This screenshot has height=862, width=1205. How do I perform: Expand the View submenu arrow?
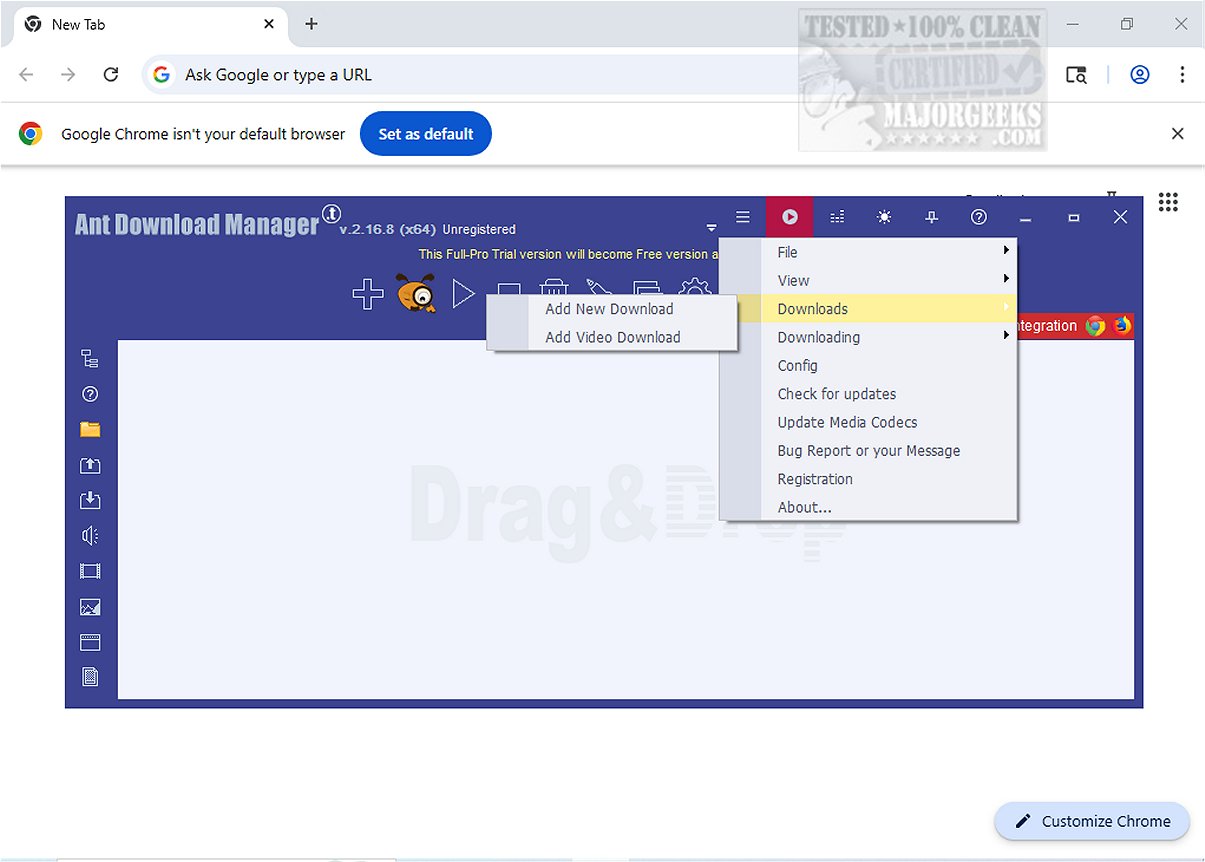coord(1006,279)
